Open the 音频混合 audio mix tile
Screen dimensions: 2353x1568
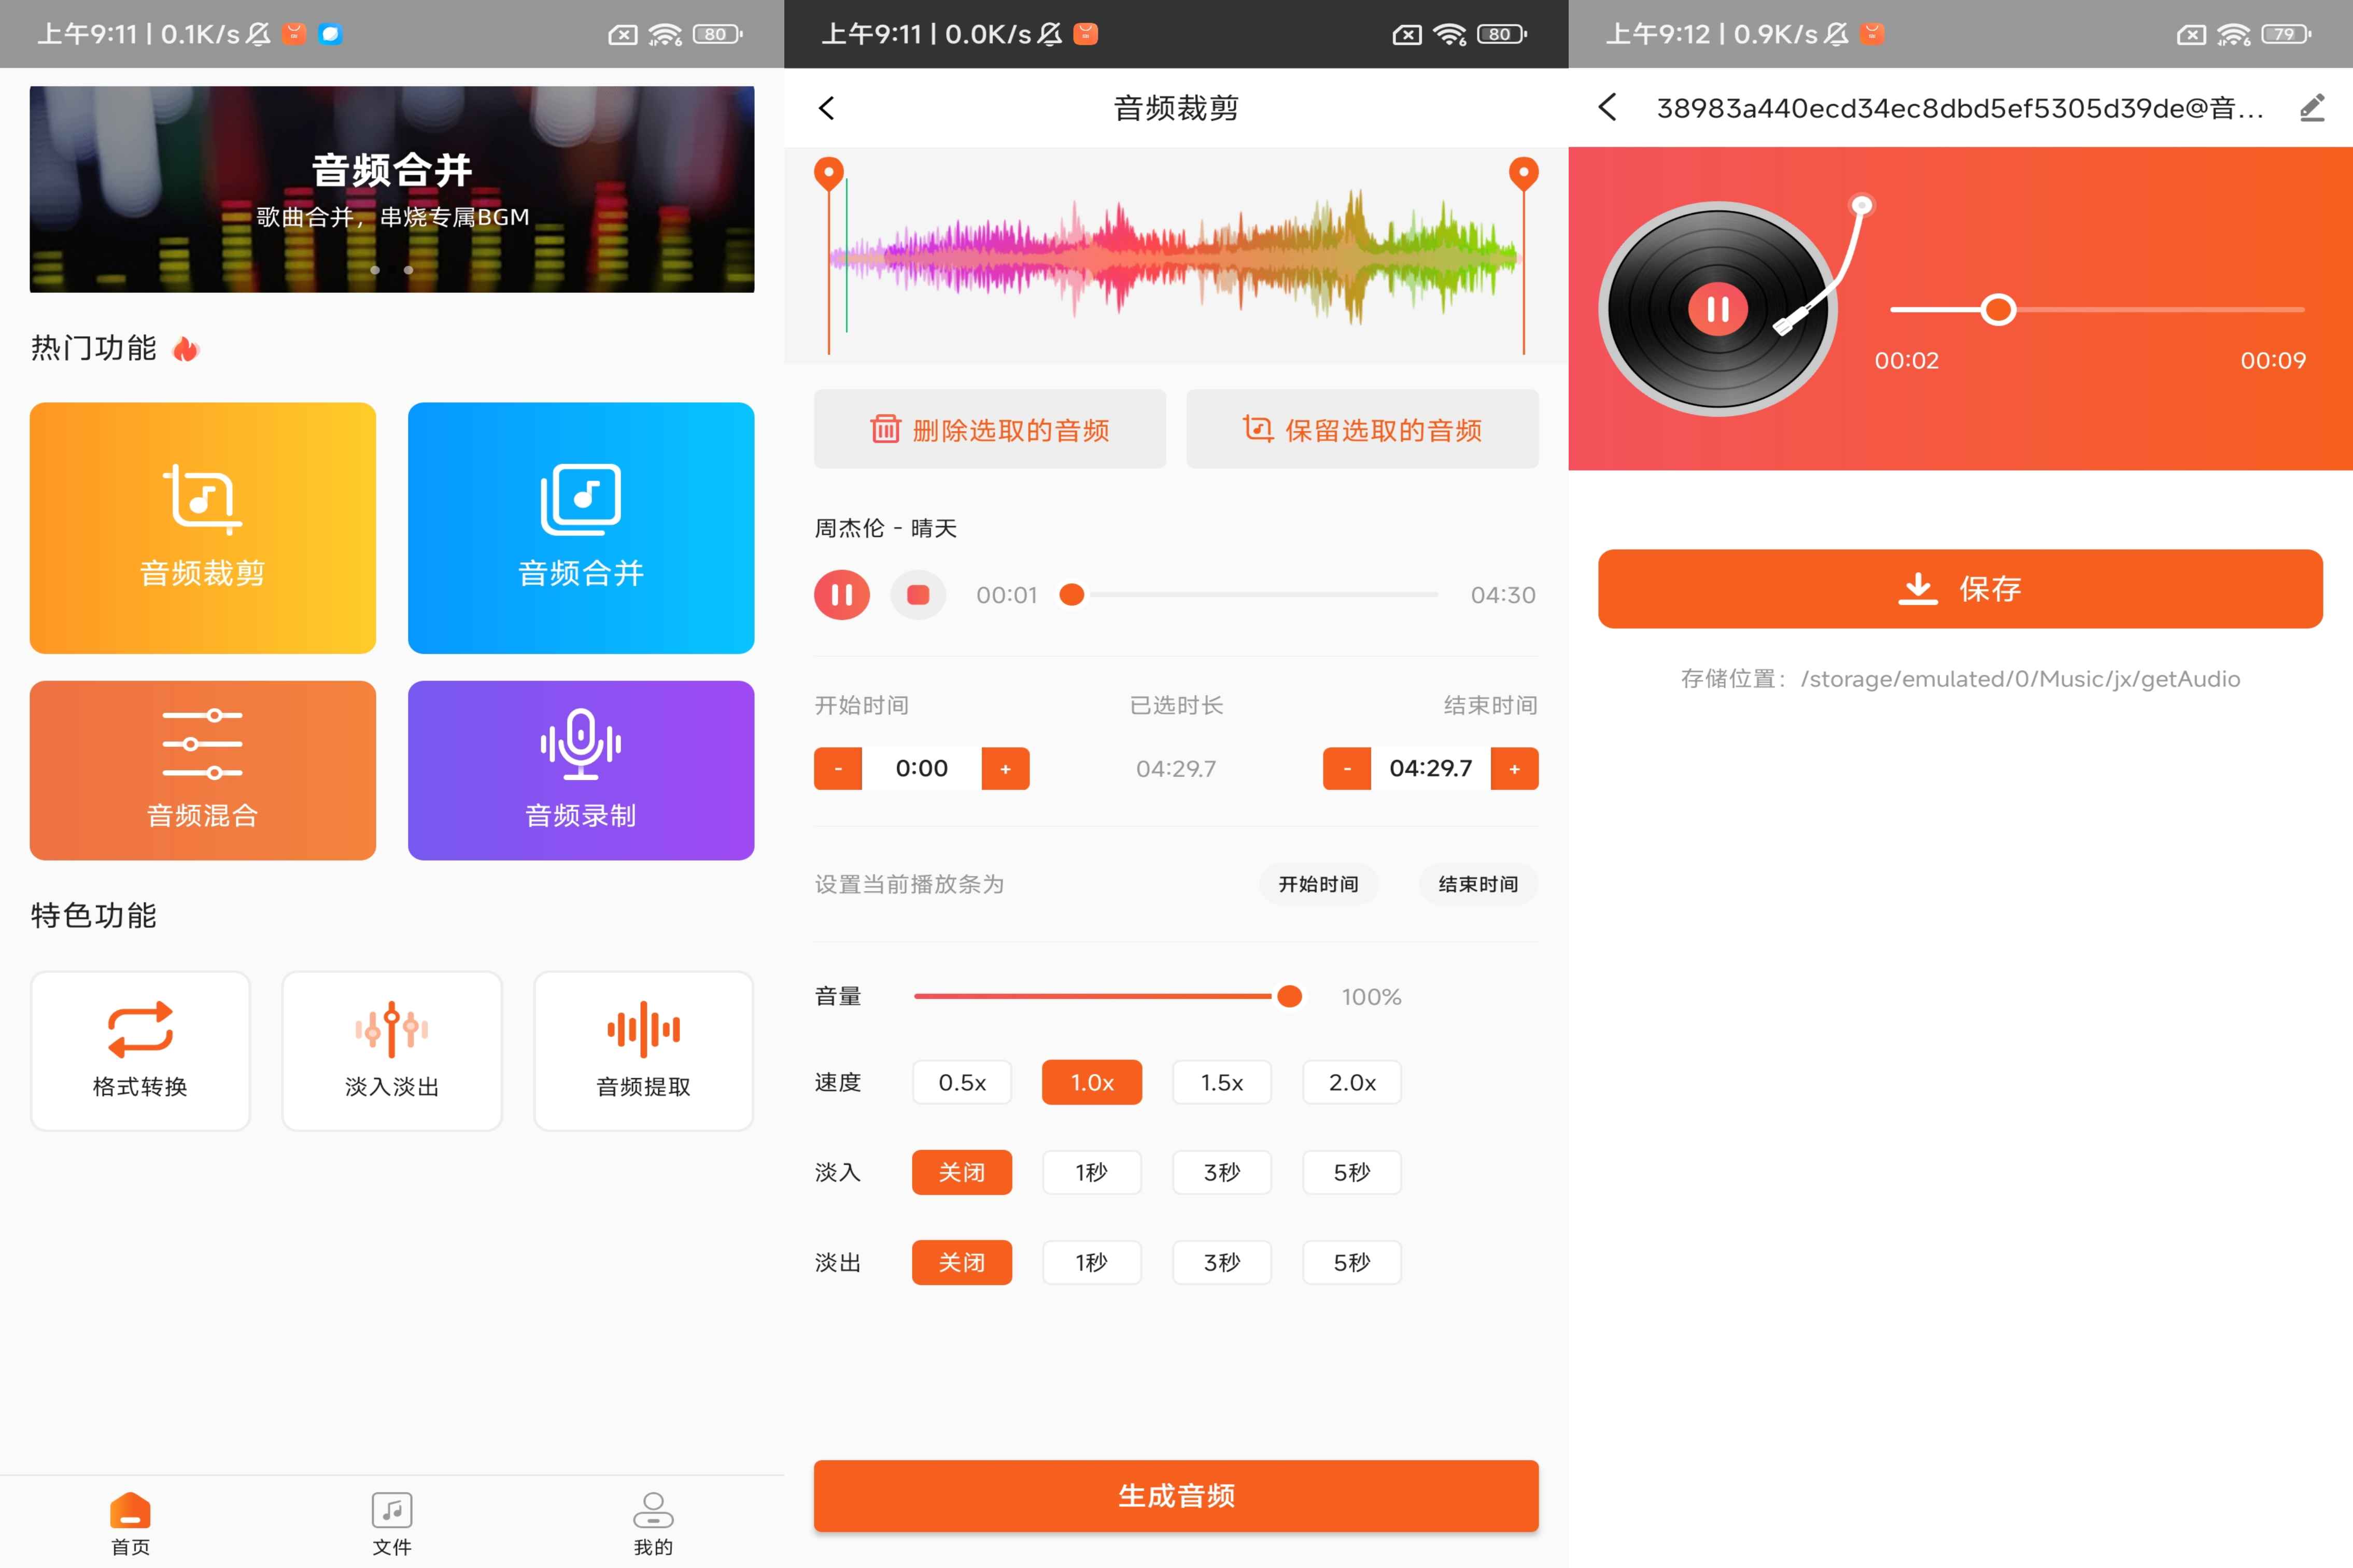(203, 770)
